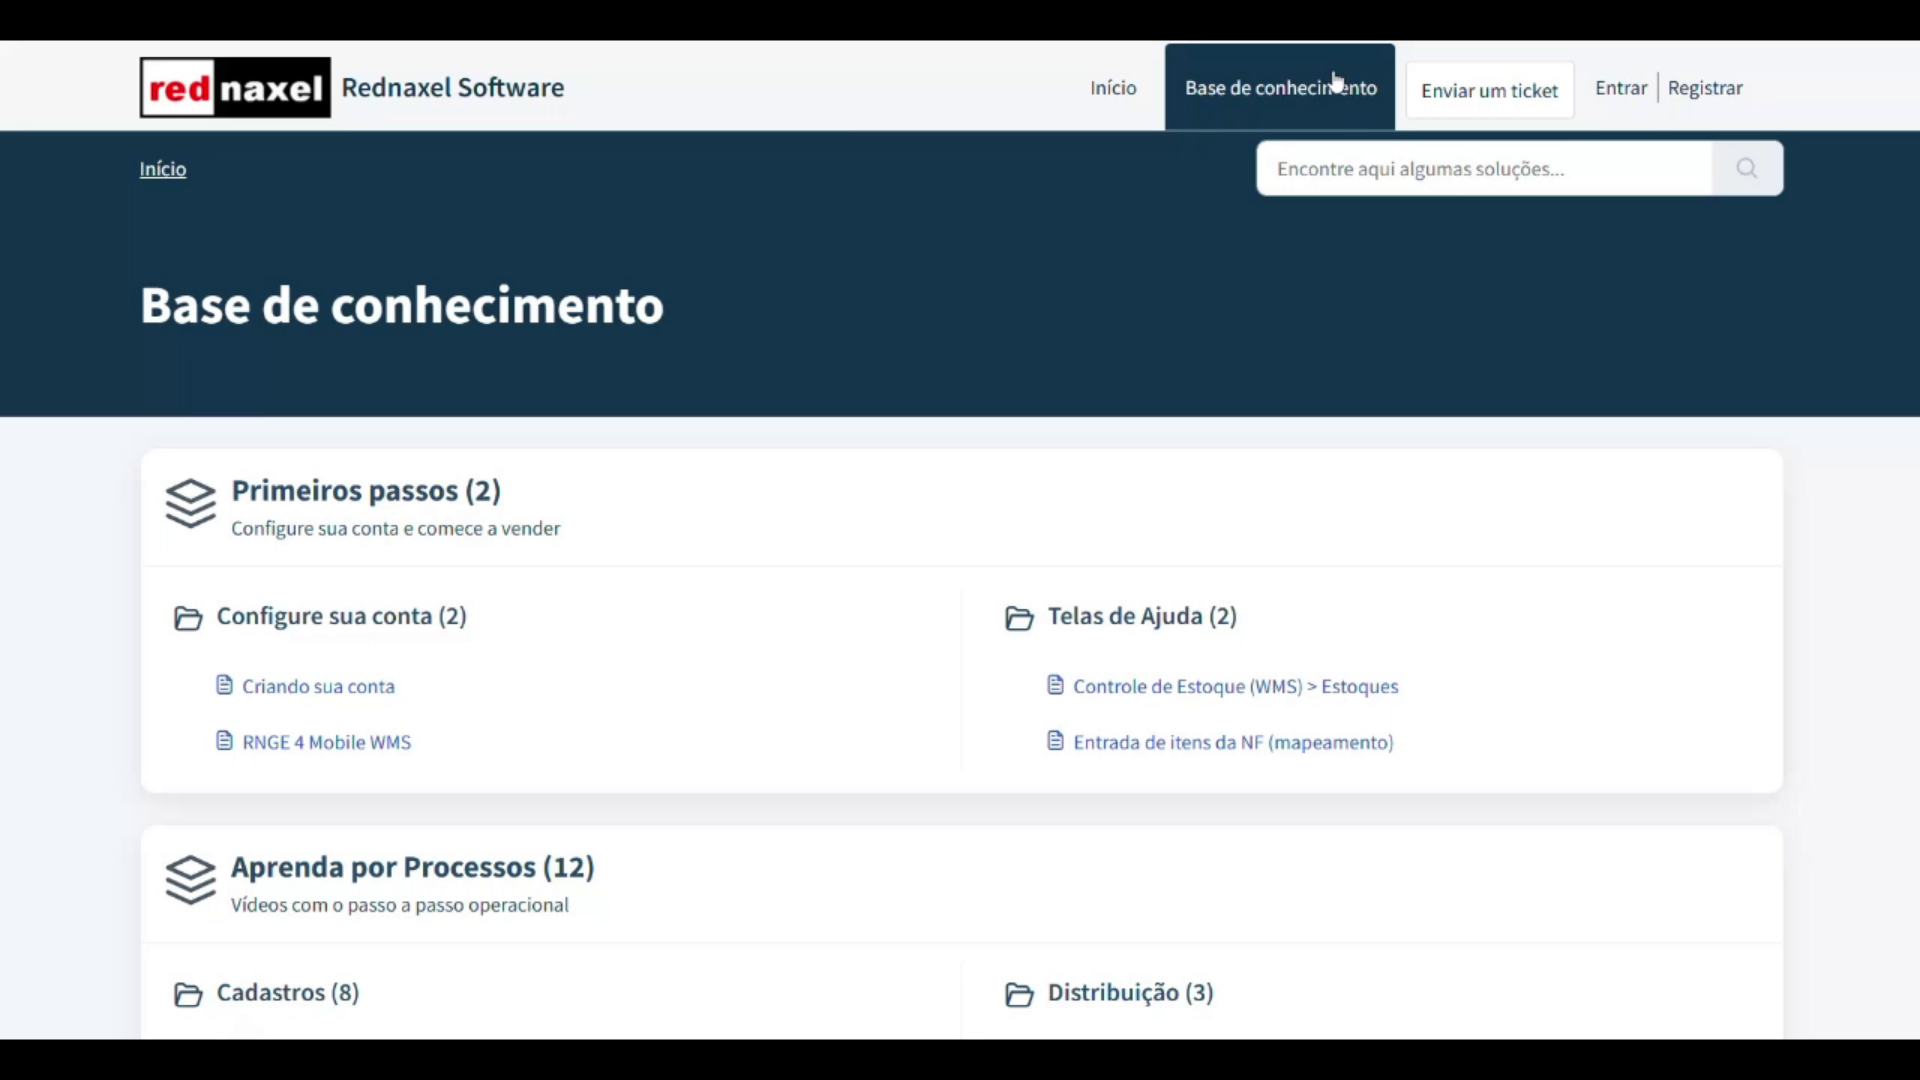This screenshot has width=1920, height=1080.
Task: Click the Enviar um ticket button
Action: pyautogui.click(x=1489, y=89)
